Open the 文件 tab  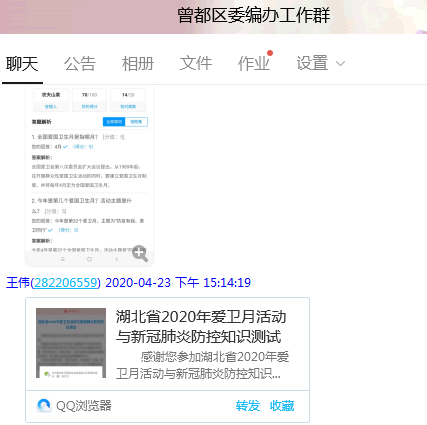[196, 64]
